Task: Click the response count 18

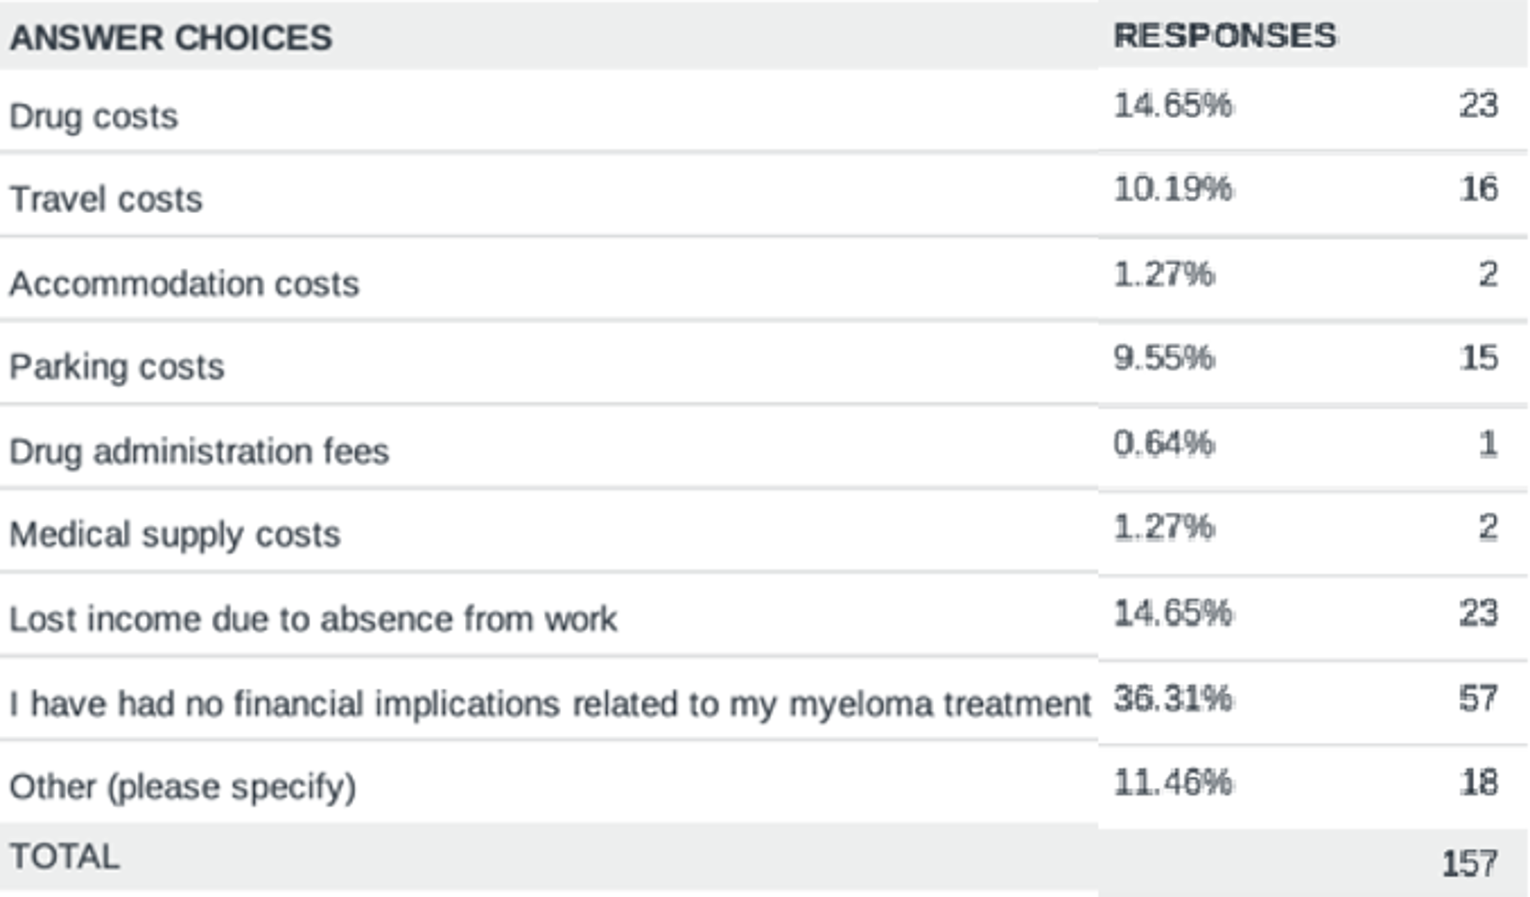Action: tap(1478, 782)
